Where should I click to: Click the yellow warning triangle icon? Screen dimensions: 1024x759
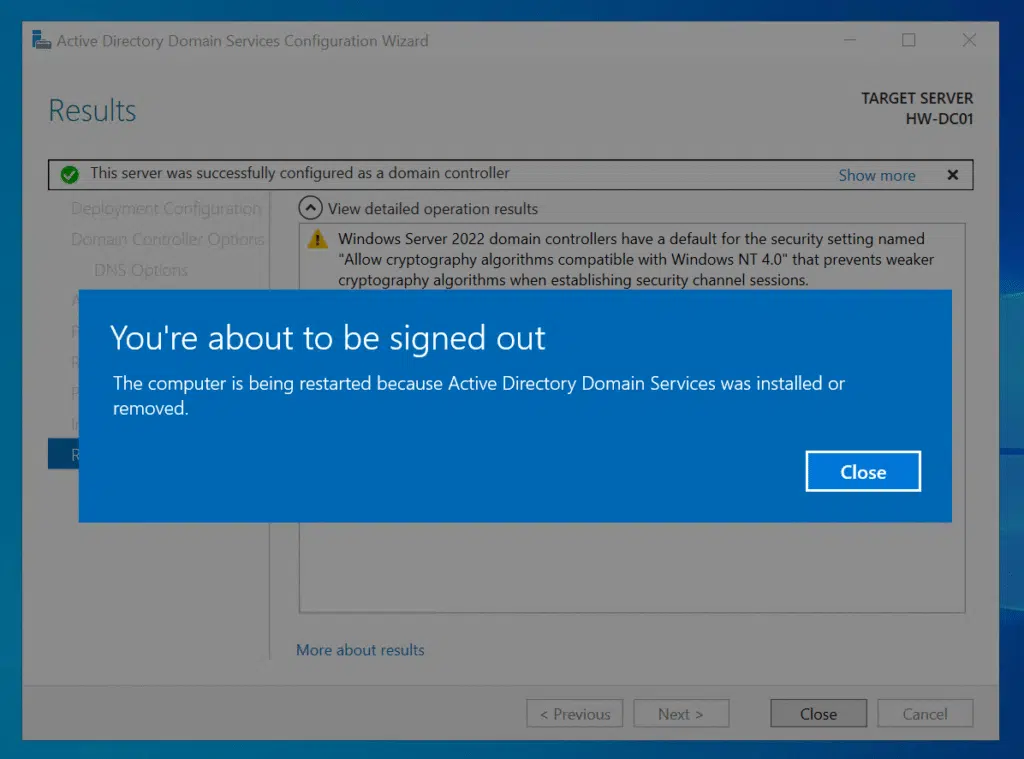pos(317,239)
